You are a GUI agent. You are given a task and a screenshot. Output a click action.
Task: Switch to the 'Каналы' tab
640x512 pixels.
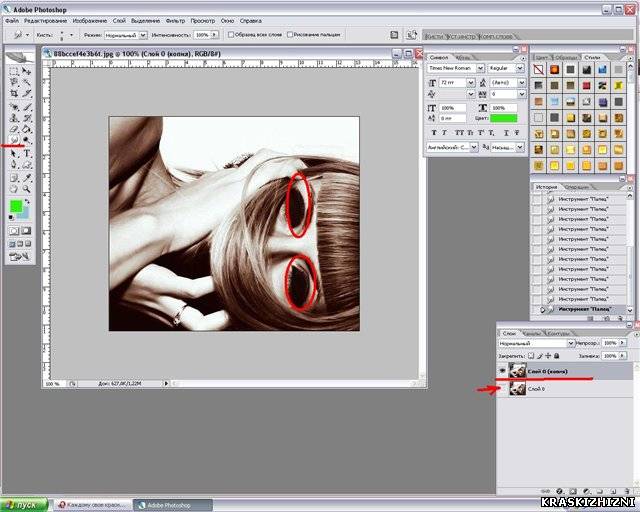(x=532, y=334)
